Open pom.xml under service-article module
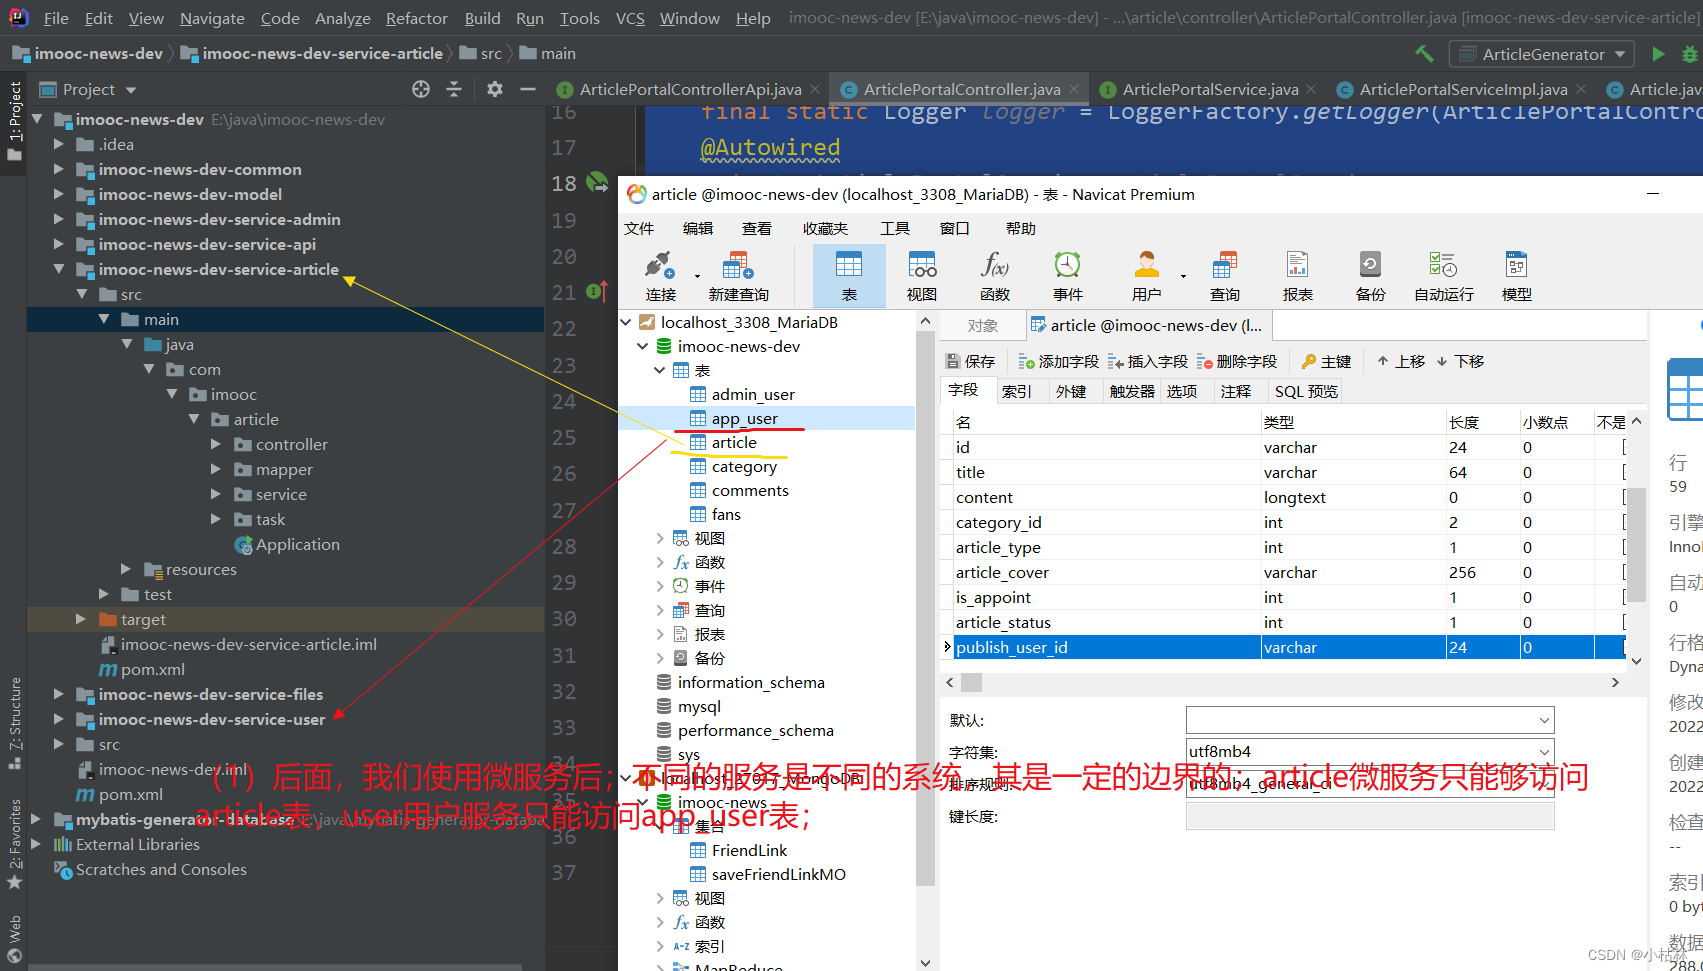 [x=152, y=669]
